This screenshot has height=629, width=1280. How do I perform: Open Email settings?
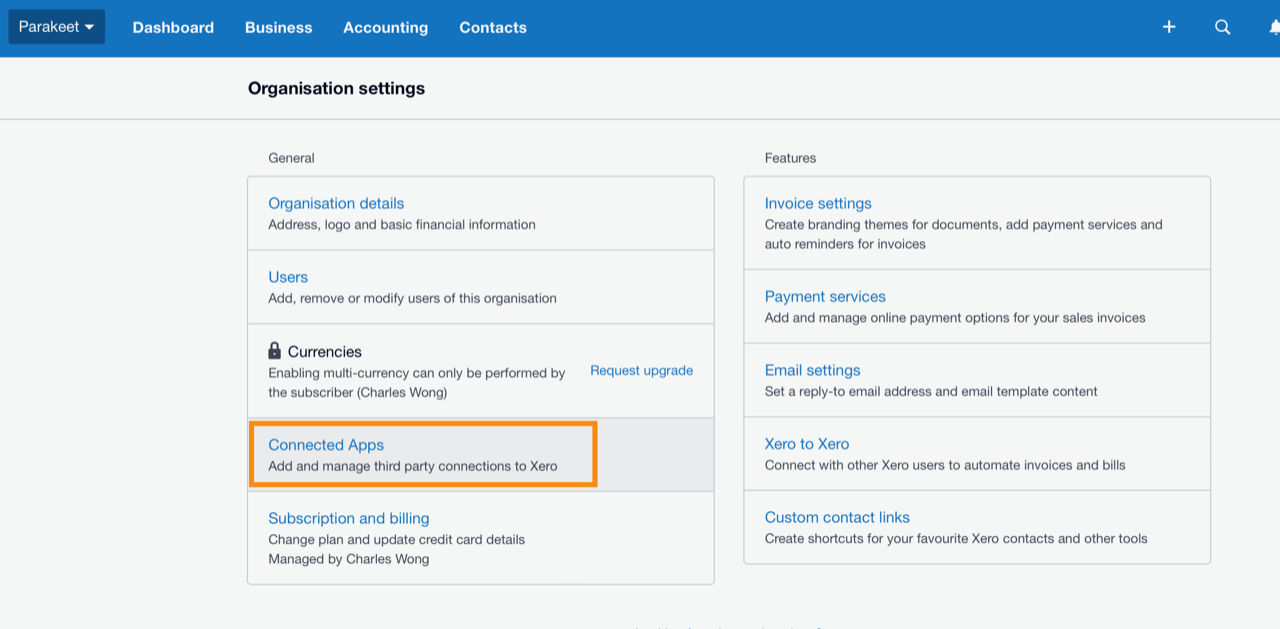812,370
